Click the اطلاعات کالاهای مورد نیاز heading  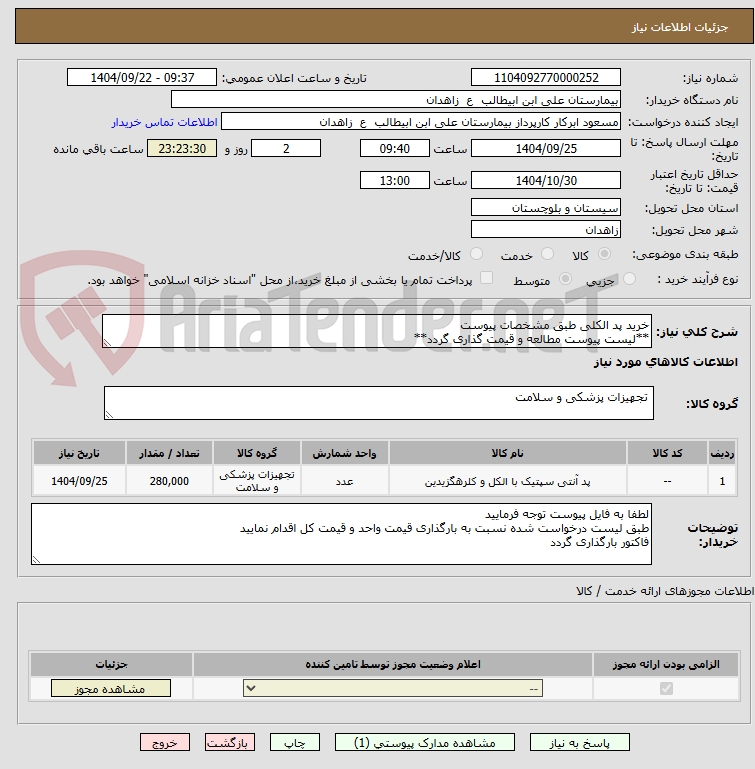(666, 362)
